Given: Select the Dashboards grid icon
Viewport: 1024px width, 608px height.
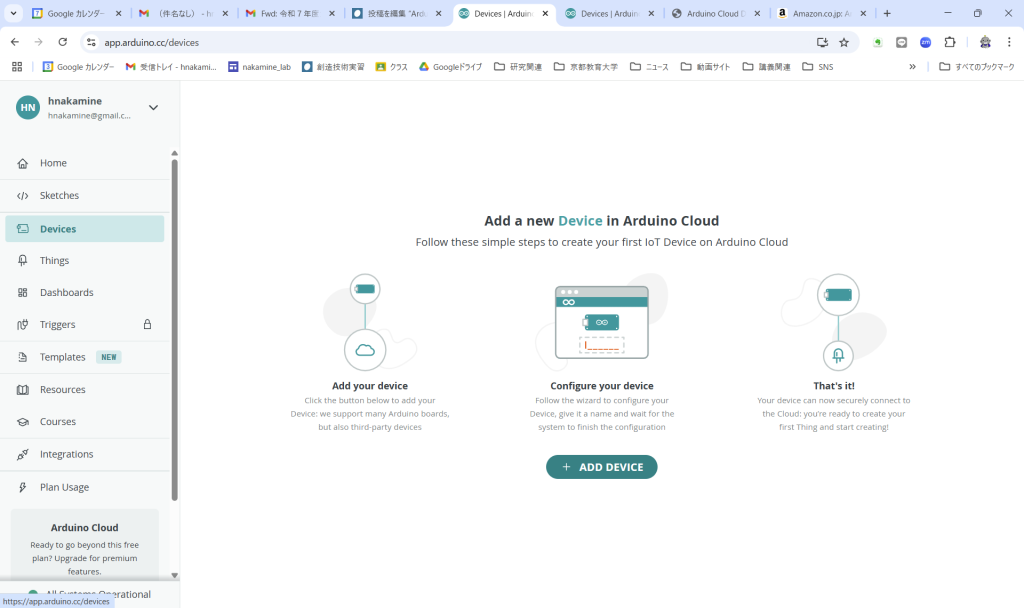Looking at the screenshot, I should pos(22,293).
